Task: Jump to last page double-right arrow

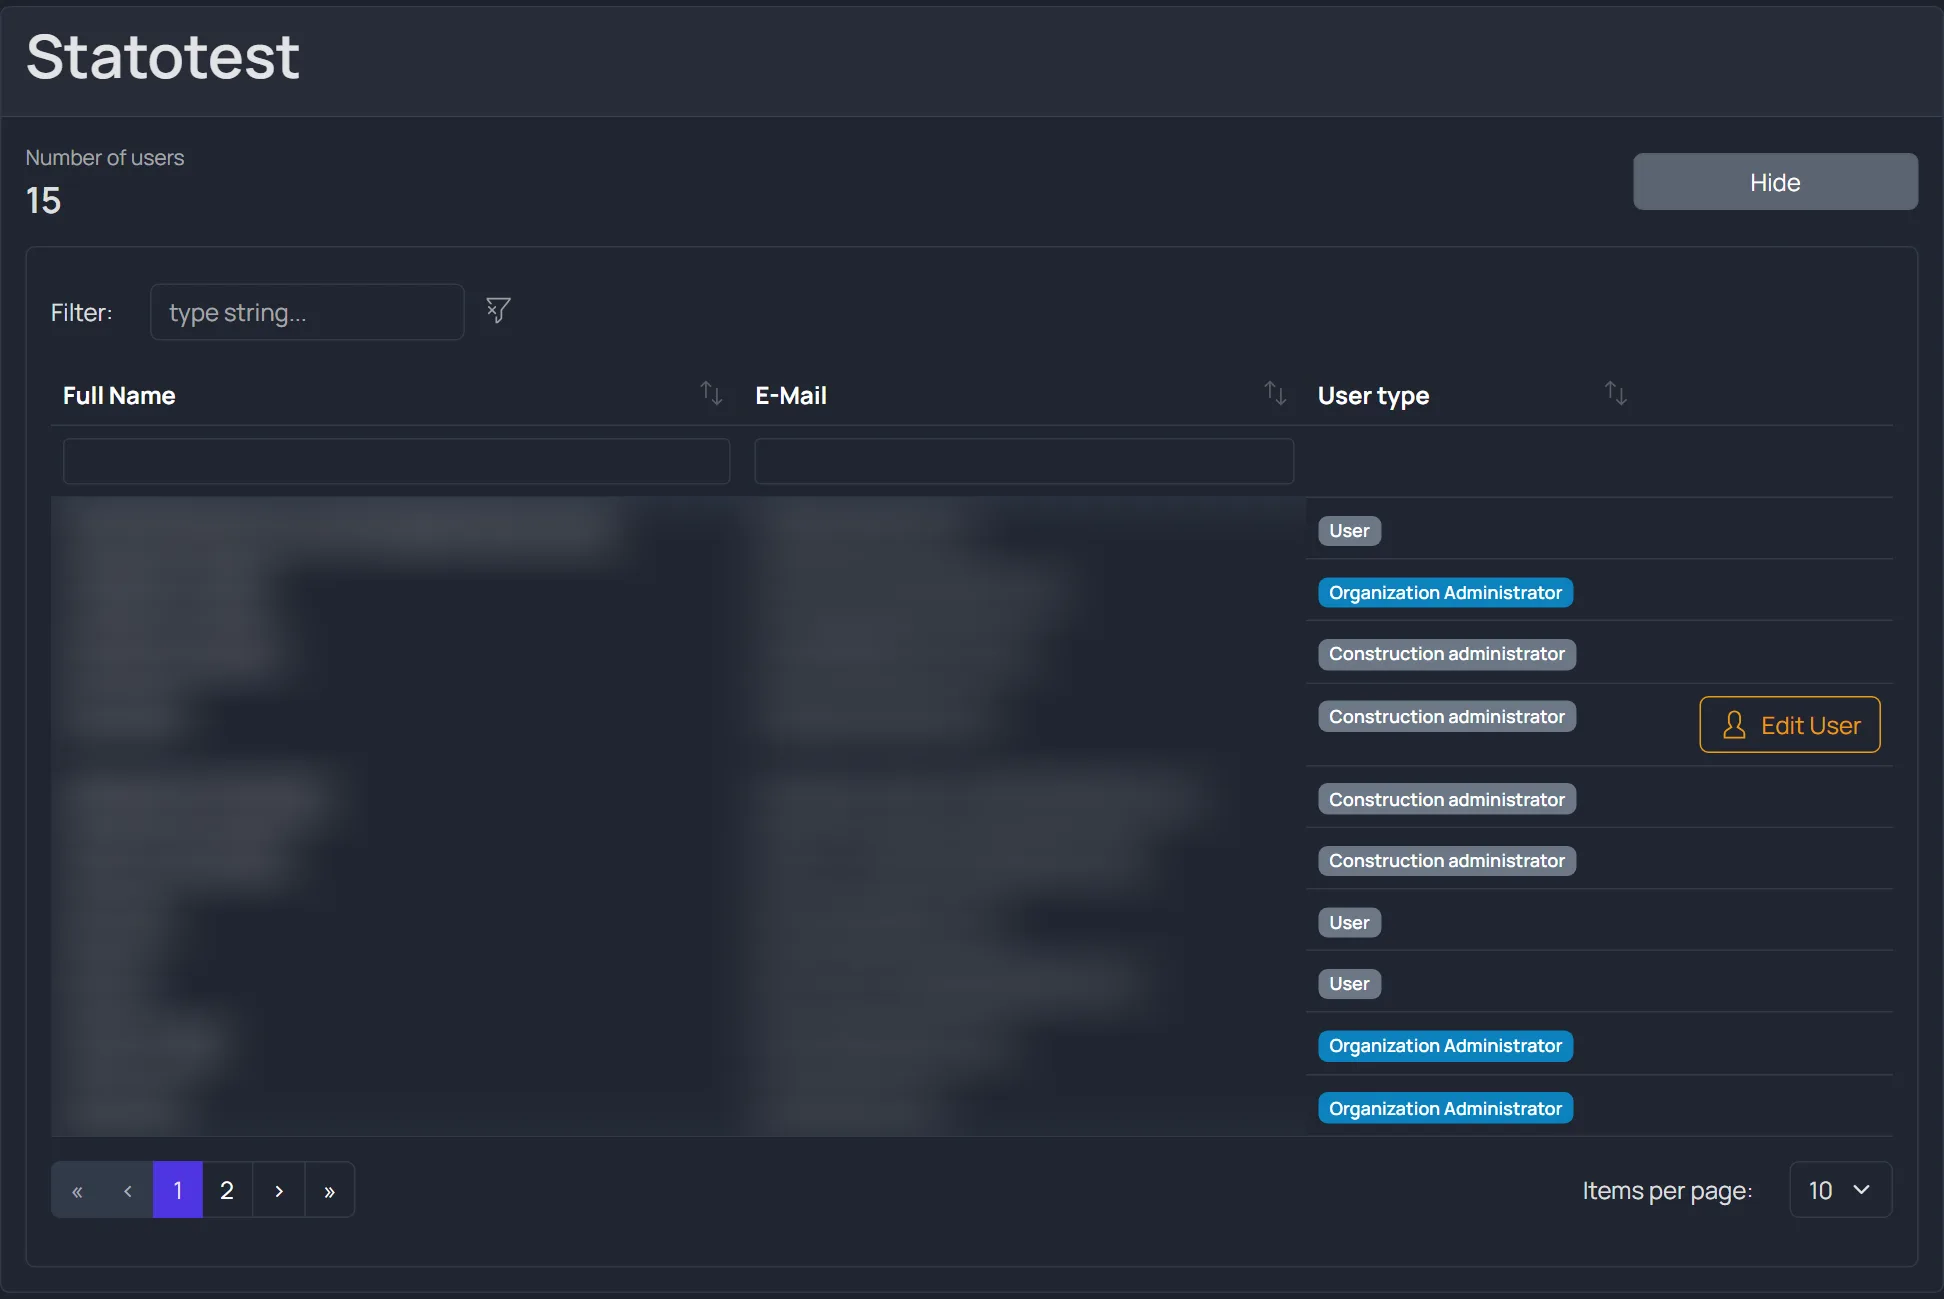Action: (x=330, y=1190)
